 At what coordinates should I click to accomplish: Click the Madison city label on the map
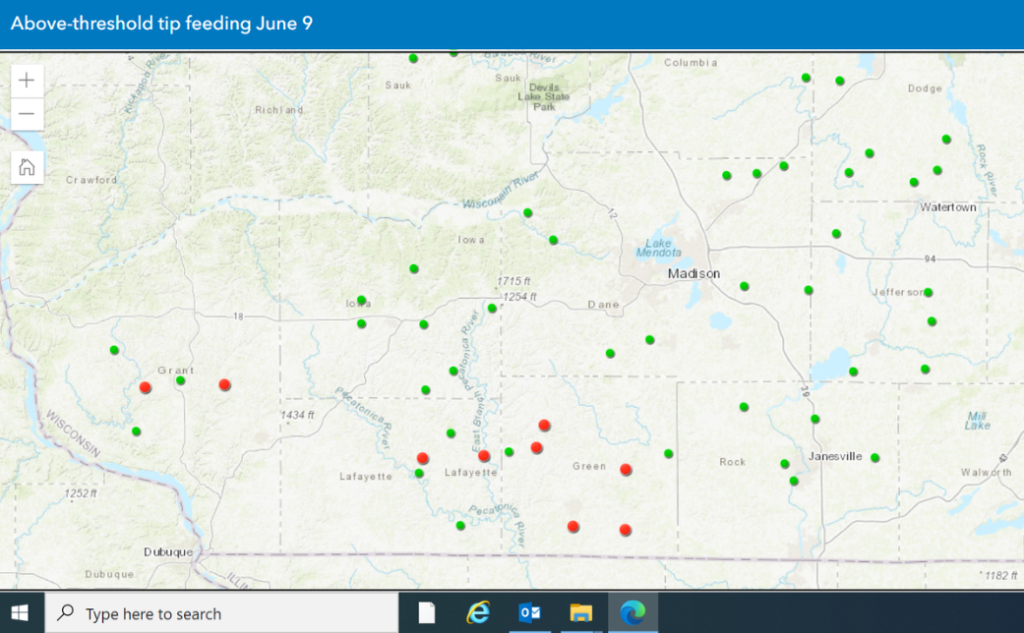coord(694,274)
